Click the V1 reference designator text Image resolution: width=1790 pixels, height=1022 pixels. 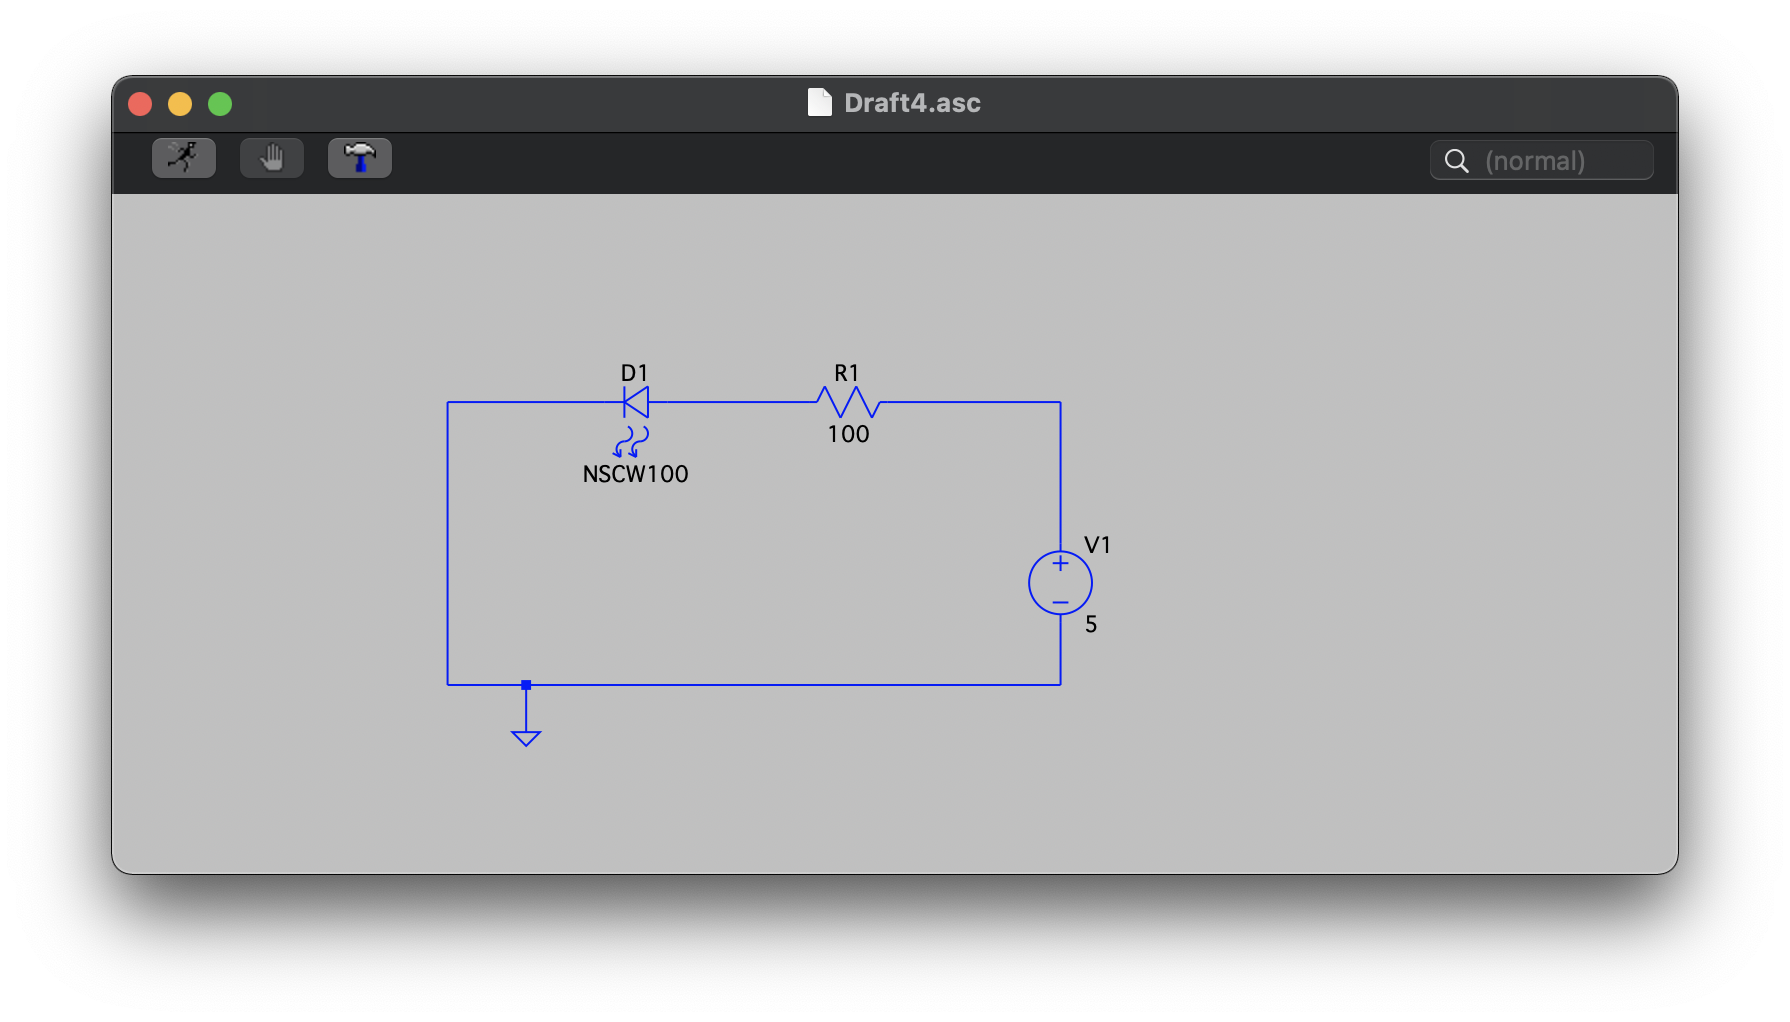pos(1097,545)
